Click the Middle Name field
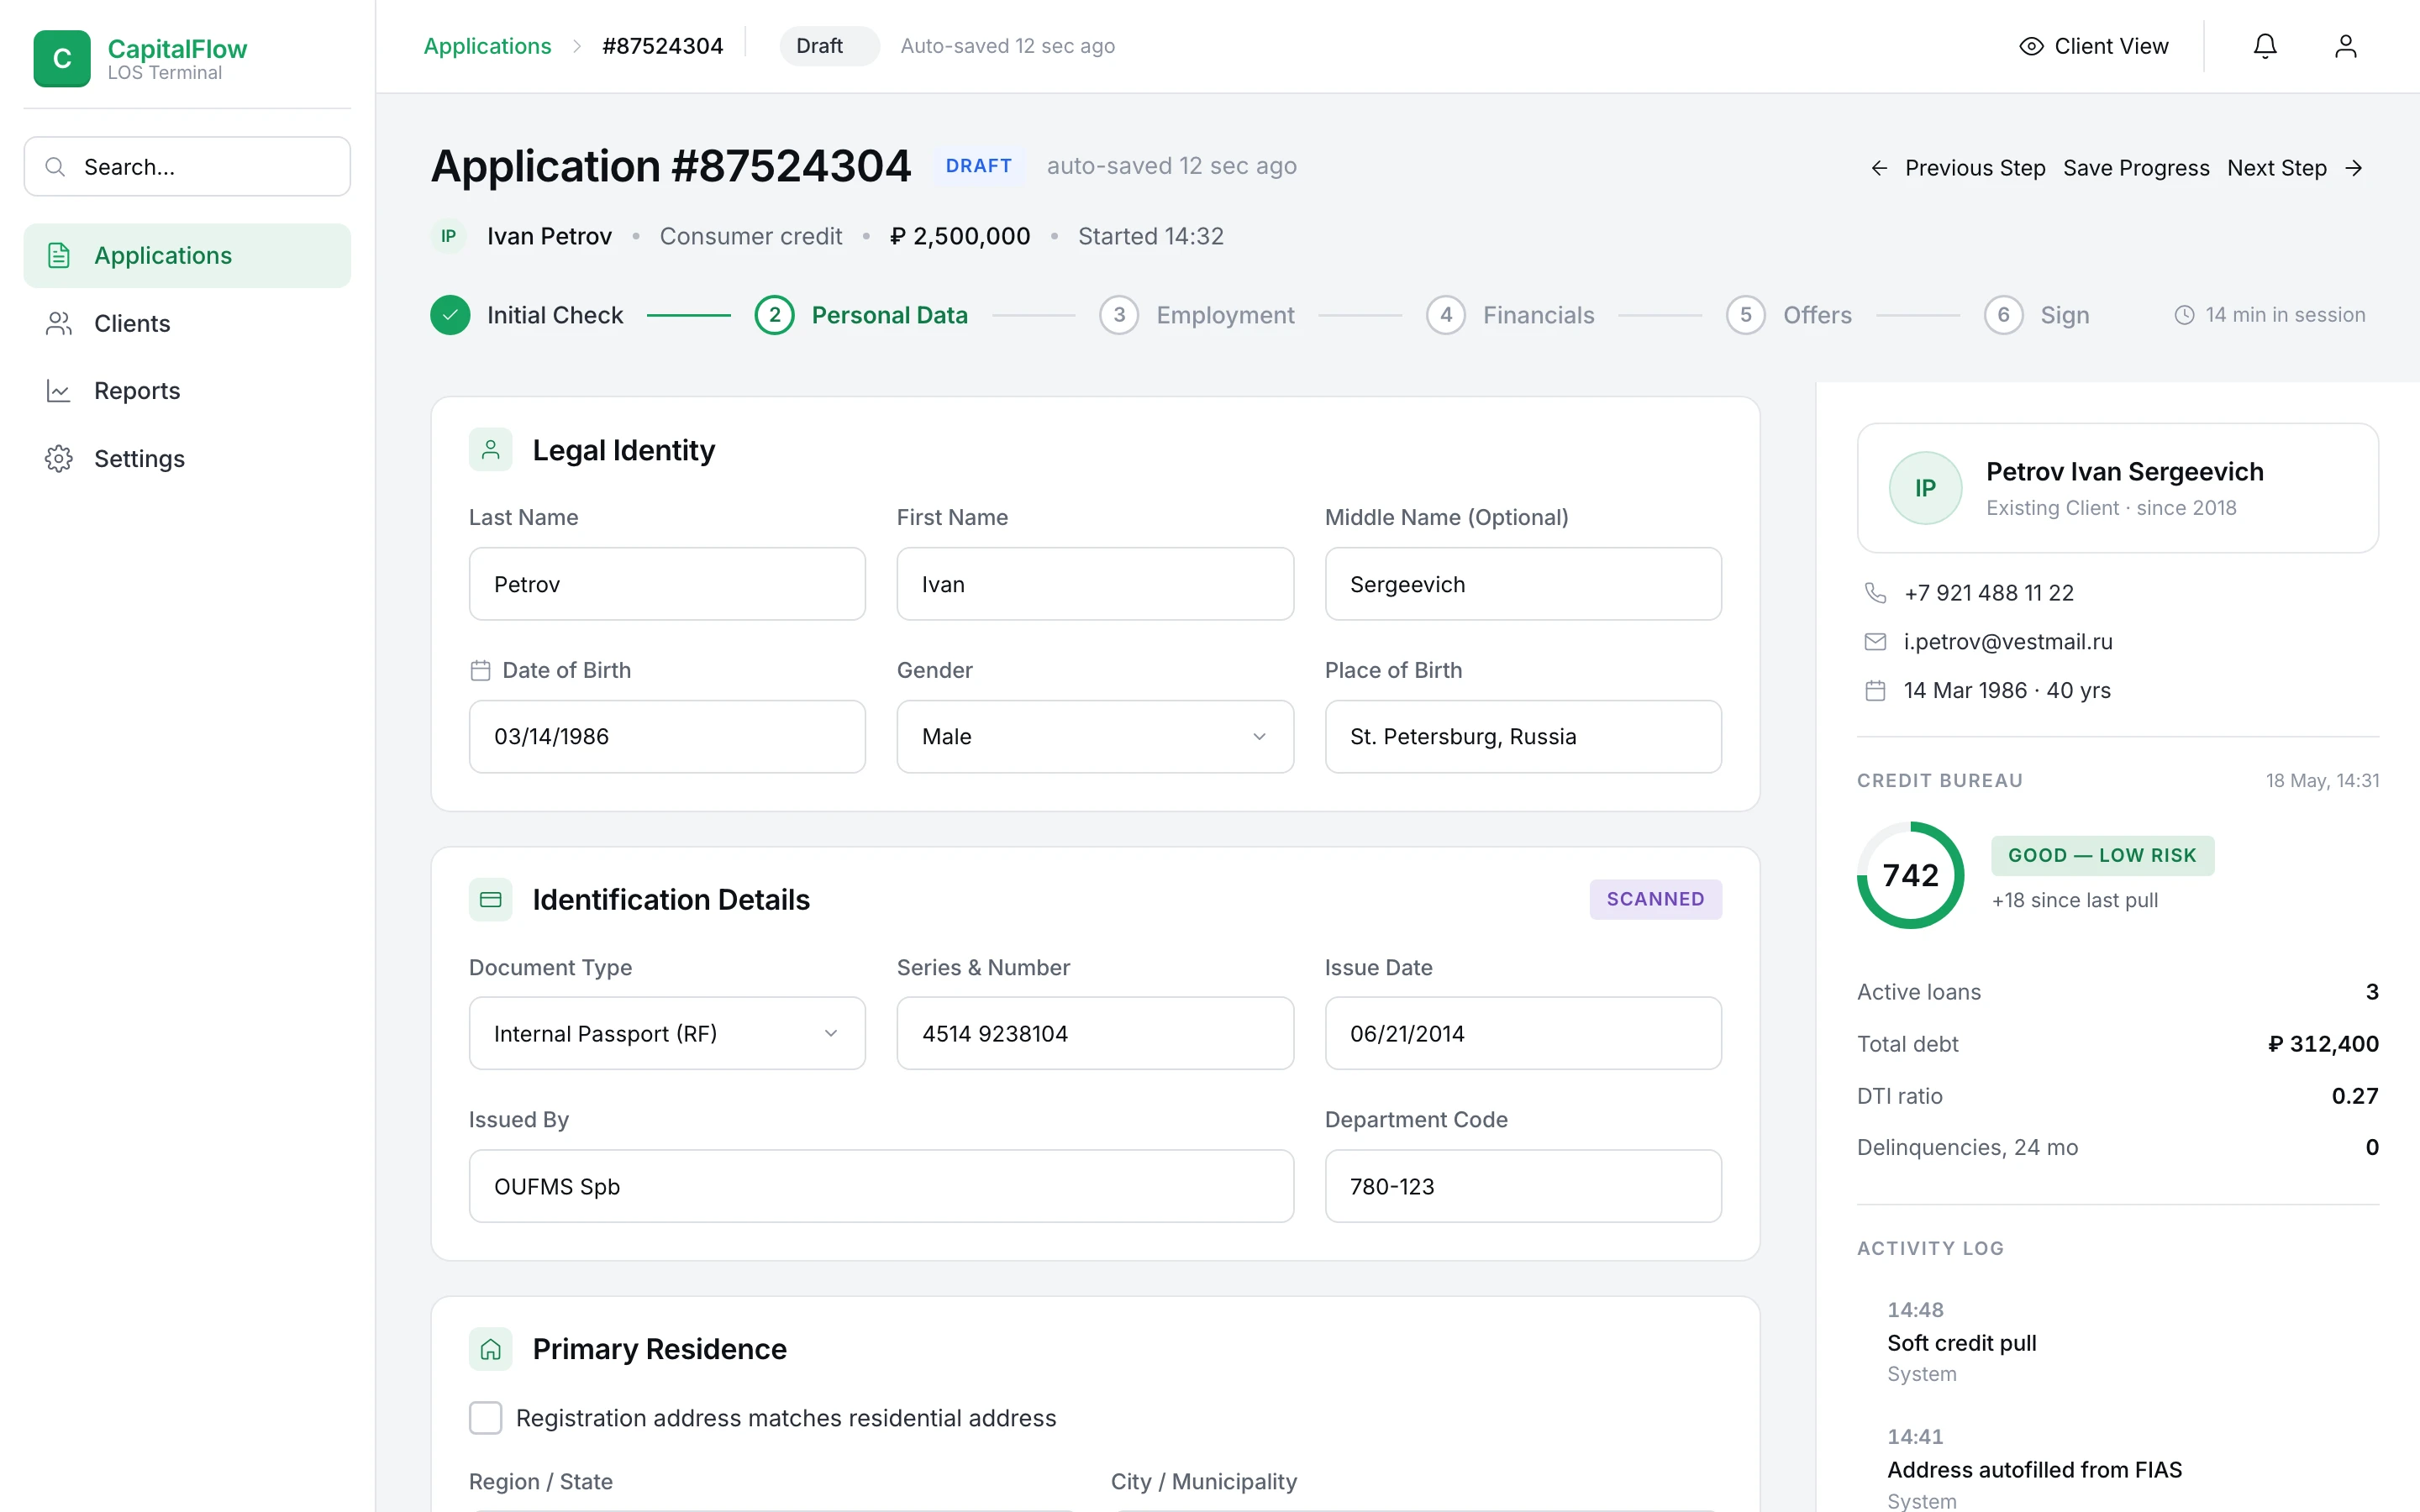Viewport: 2420px width, 1512px height. tap(1523, 584)
